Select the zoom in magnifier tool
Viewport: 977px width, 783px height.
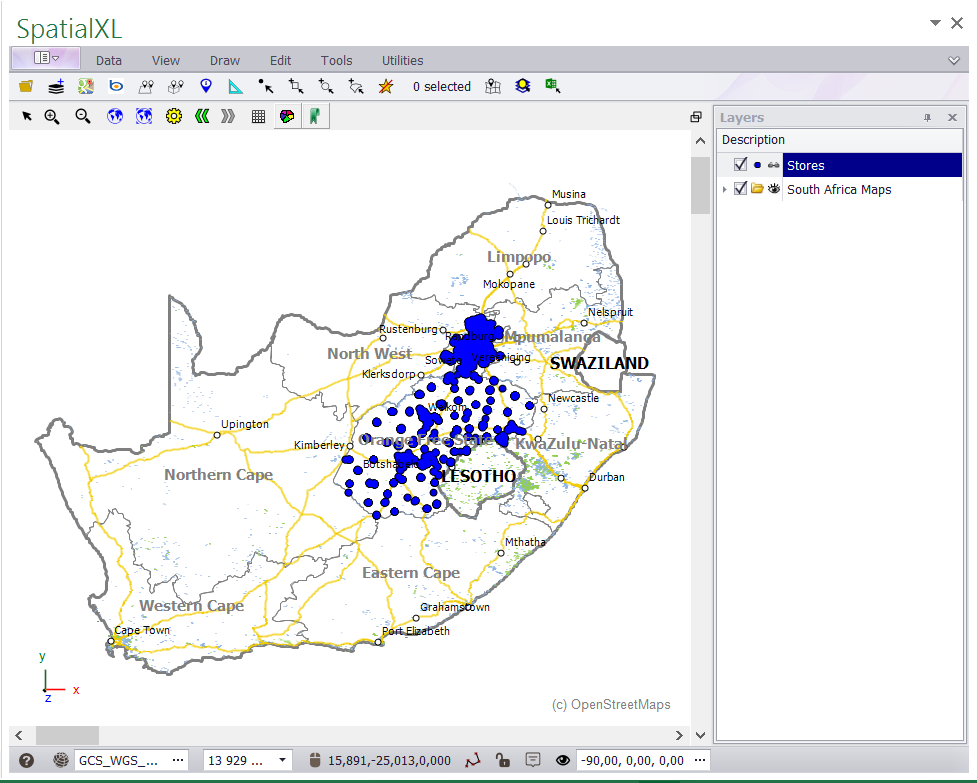pos(51,116)
